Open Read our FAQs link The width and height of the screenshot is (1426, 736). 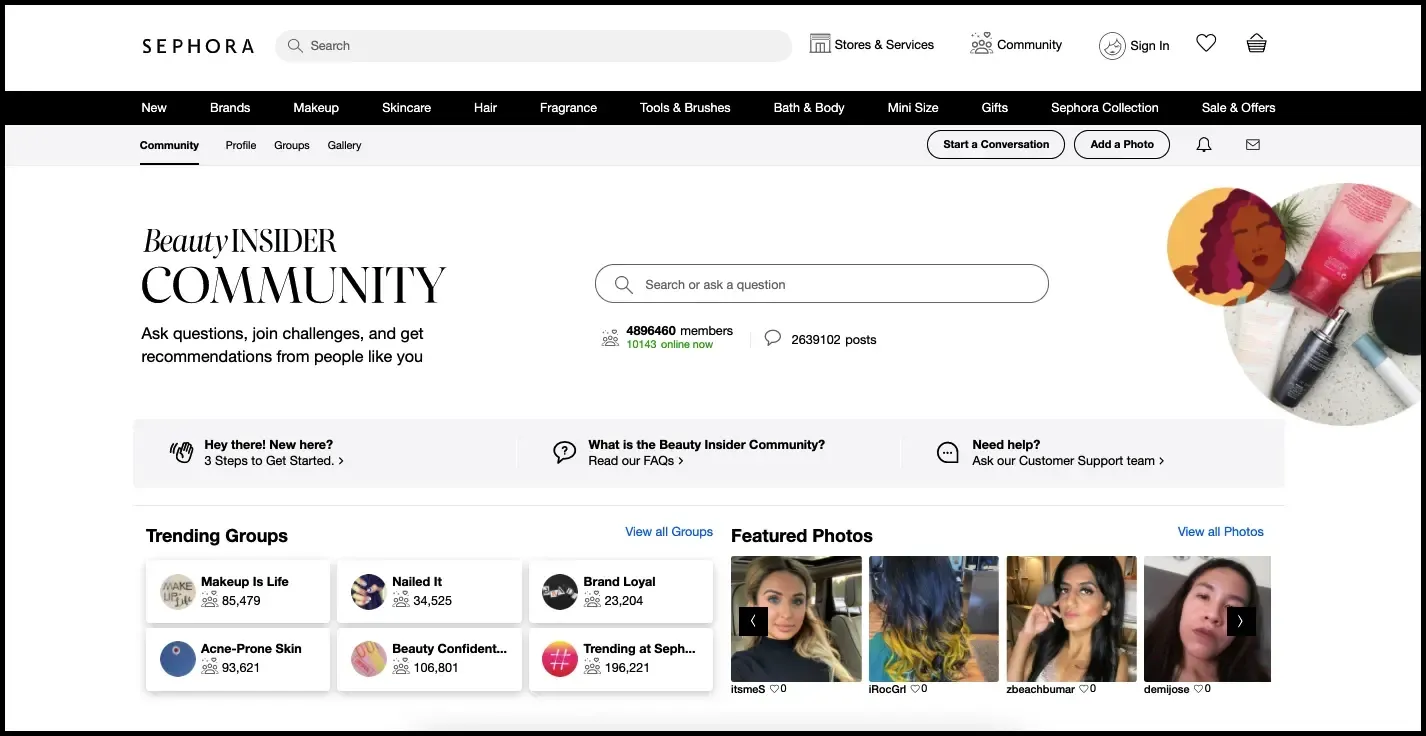[636, 461]
